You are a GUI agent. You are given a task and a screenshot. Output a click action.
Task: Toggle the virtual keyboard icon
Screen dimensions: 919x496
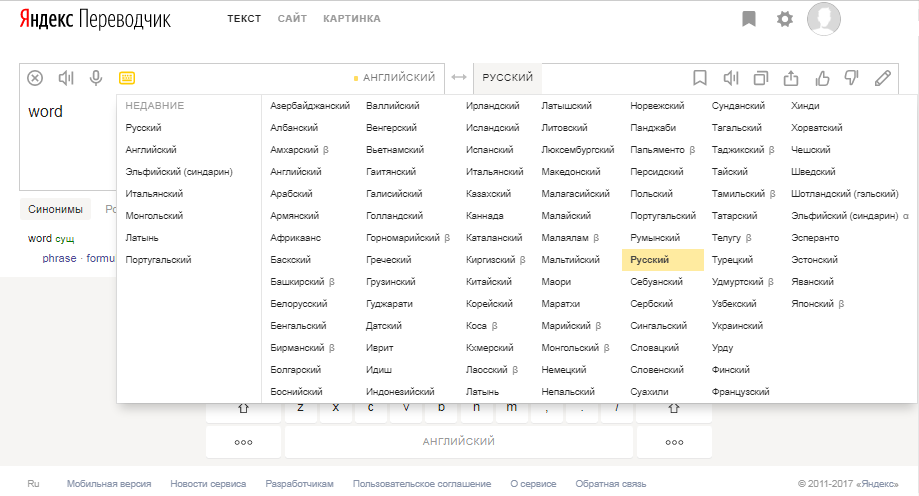click(x=126, y=78)
